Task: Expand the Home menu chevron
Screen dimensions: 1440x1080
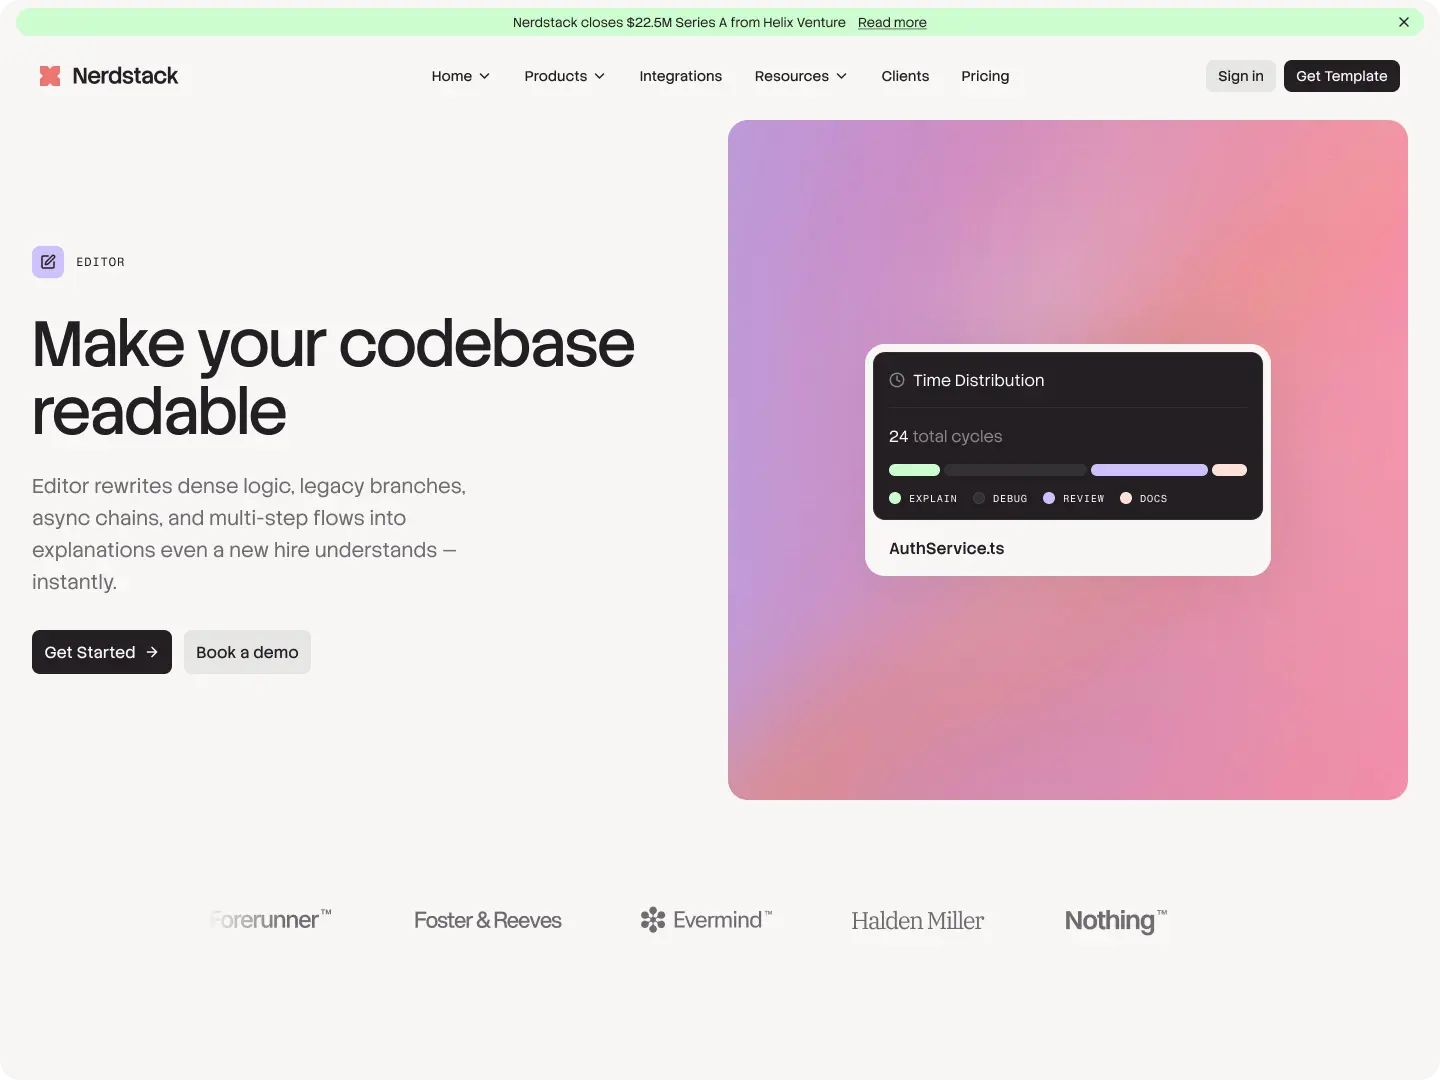Action: point(485,76)
